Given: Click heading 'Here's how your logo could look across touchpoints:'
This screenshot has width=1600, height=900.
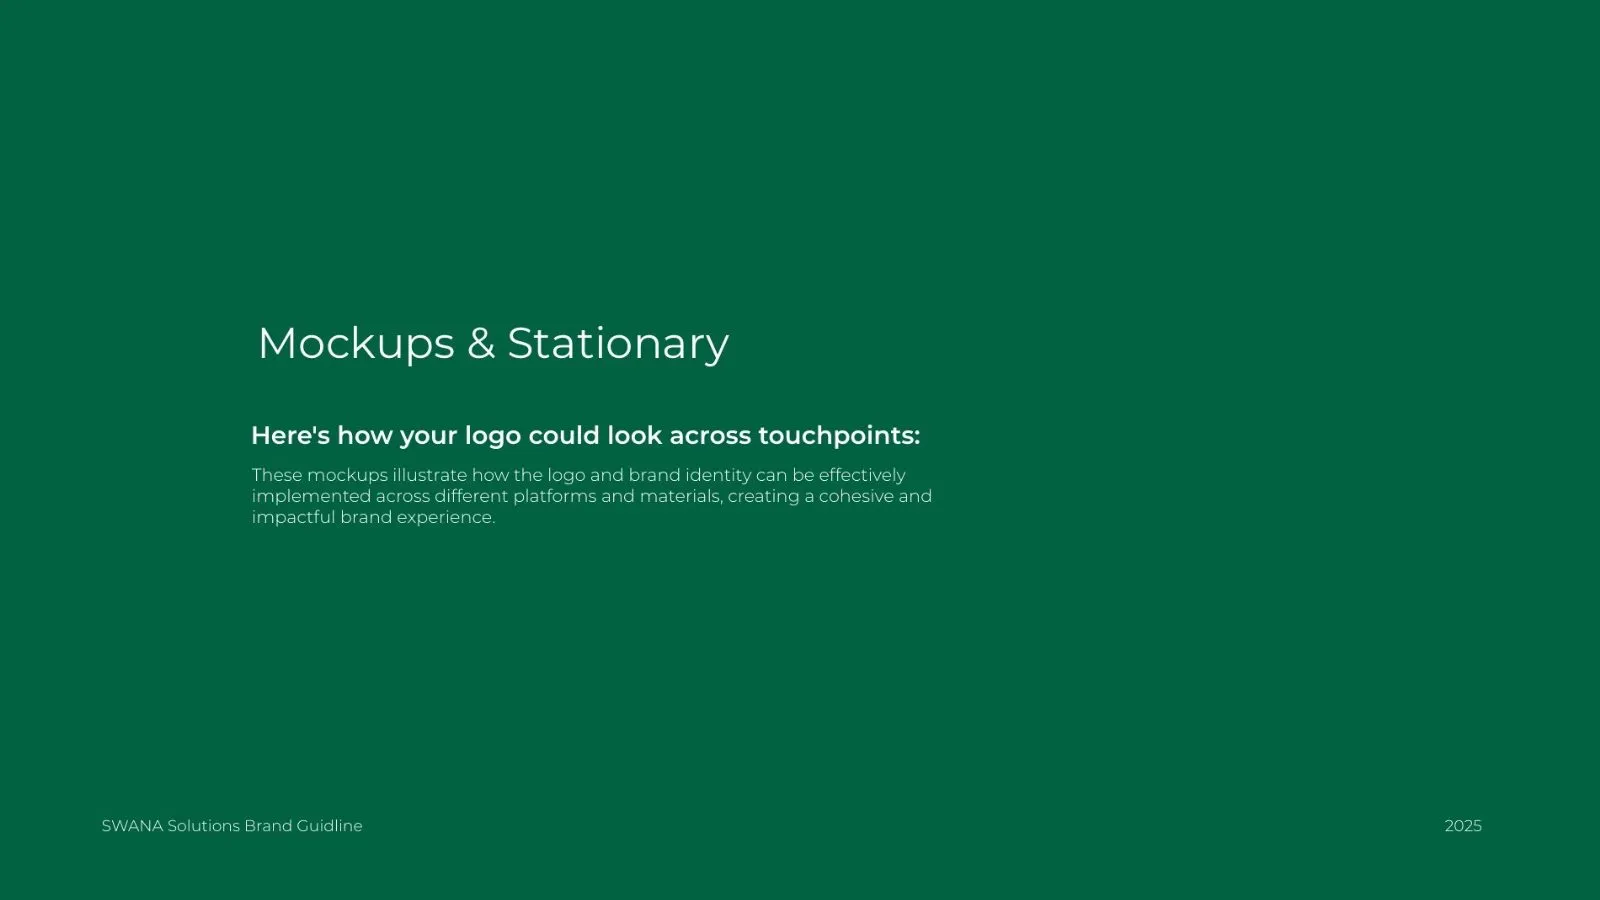Looking at the screenshot, I should point(585,436).
